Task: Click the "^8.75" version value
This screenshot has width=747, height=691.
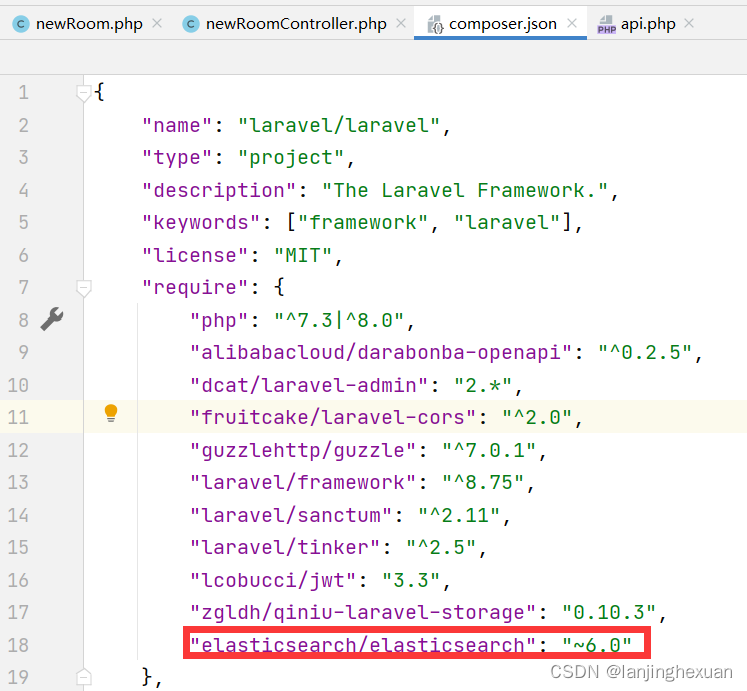Action: [x=483, y=482]
